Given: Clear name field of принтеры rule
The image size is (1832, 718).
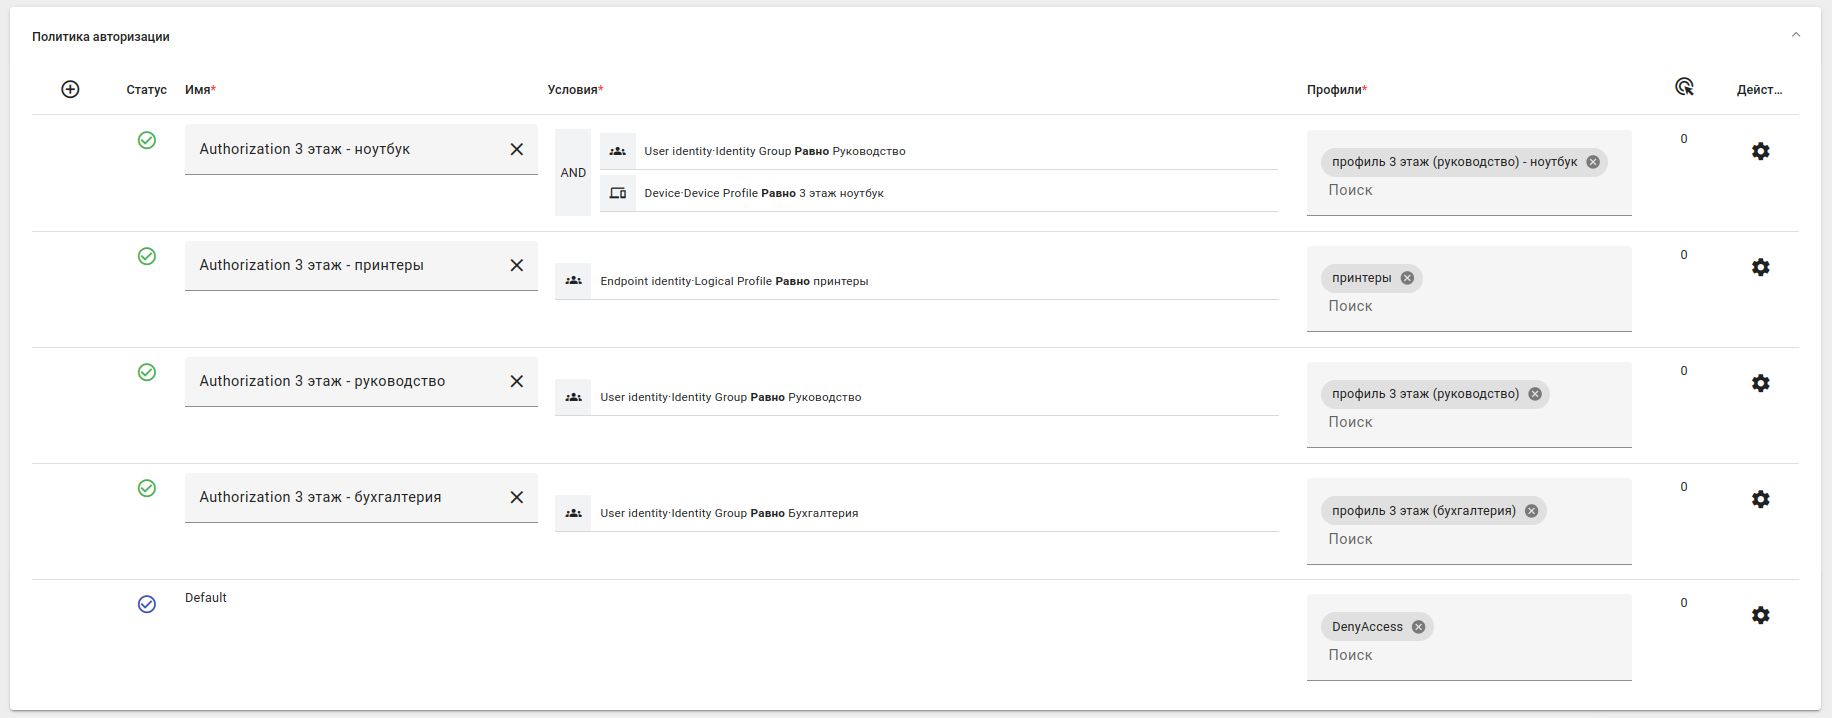Looking at the screenshot, I should [x=516, y=265].
